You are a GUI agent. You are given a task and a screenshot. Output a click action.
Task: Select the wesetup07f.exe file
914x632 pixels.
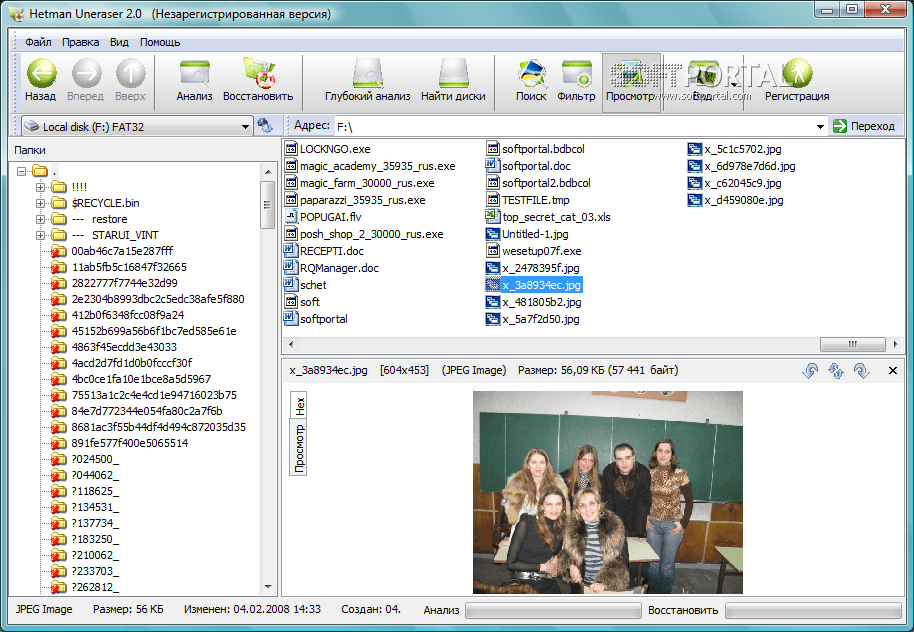click(x=534, y=251)
